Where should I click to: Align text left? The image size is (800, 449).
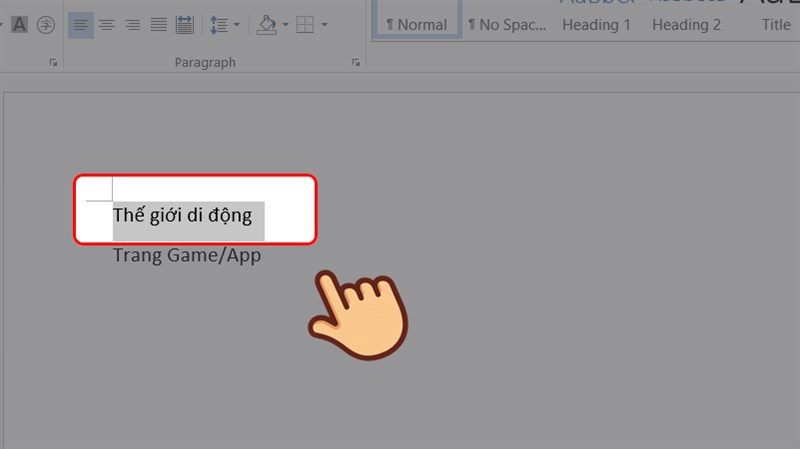pos(81,24)
